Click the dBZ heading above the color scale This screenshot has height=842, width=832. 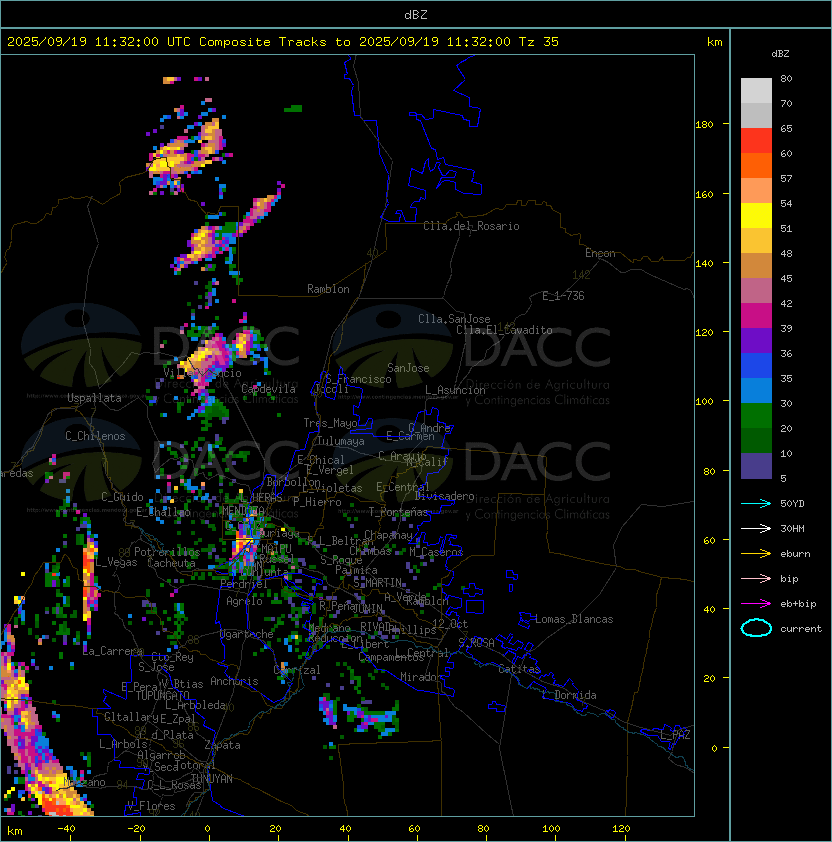pyautogui.click(x=780, y=54)
